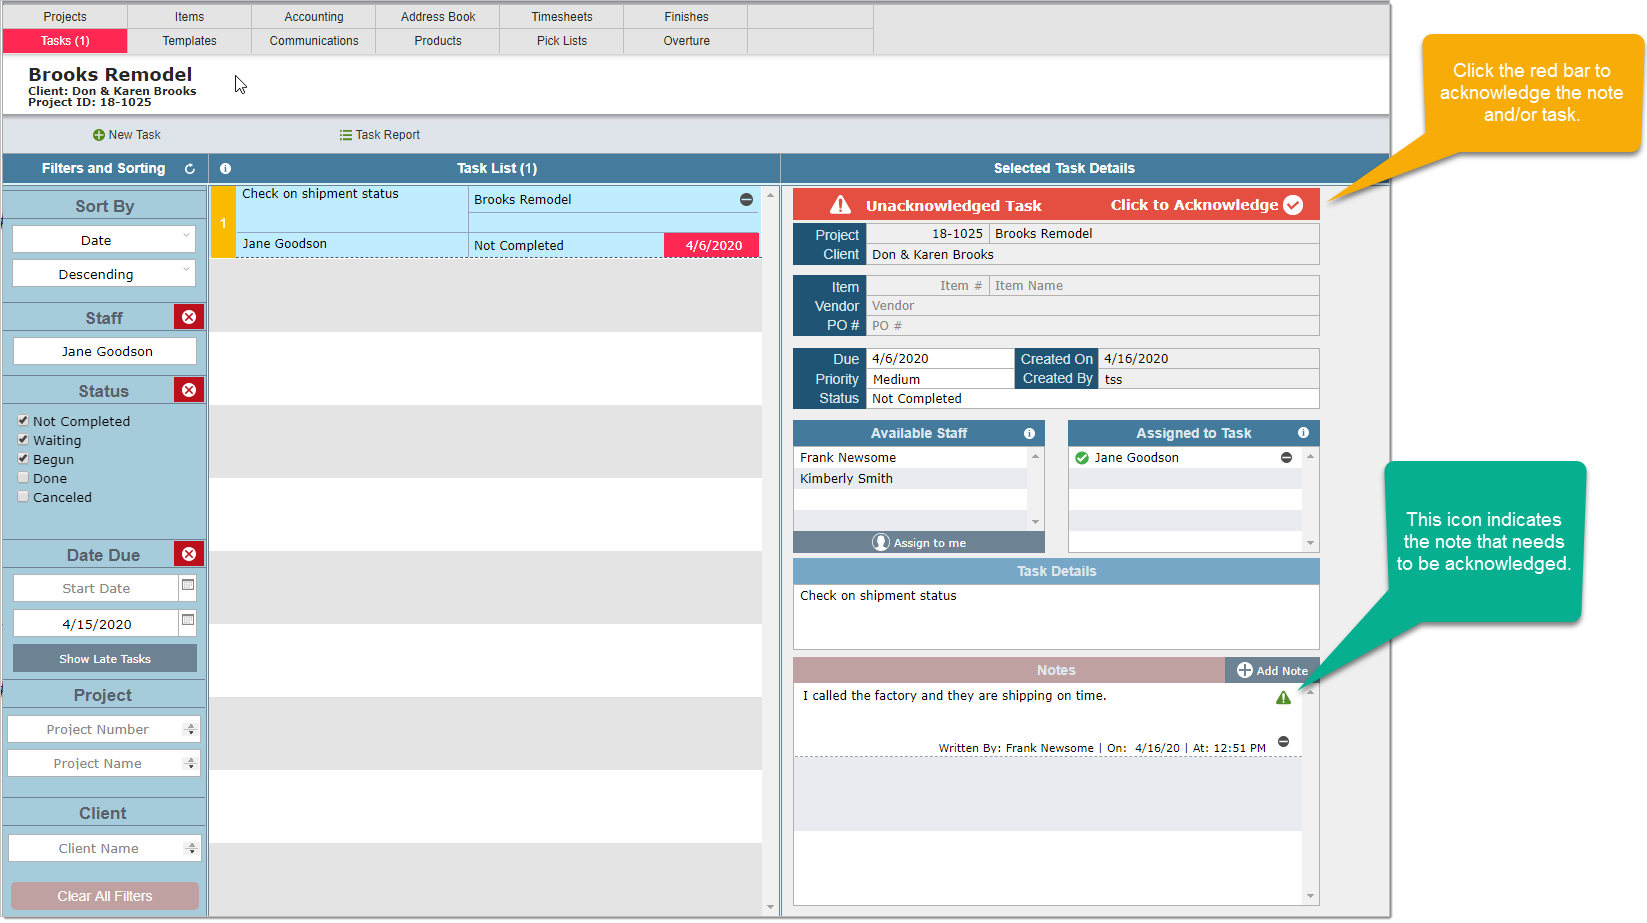Viewport: 1647px width, 923px height.
Task: Click the Add Note plus icon
Action: point(1245,670)
